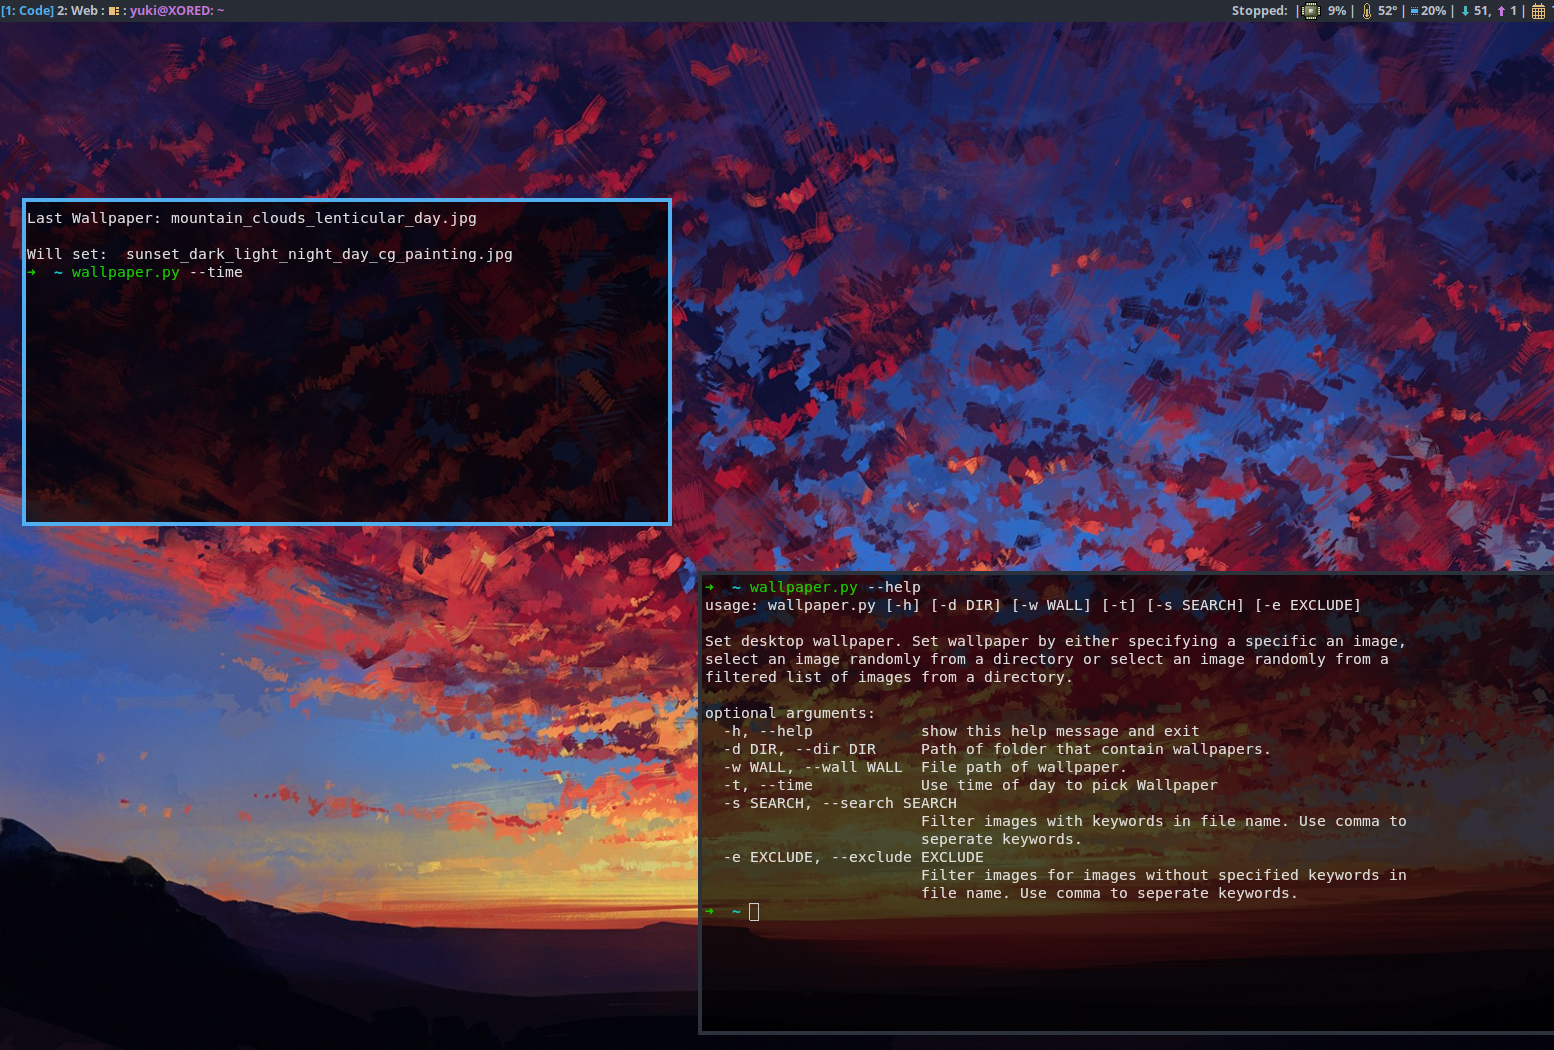
Task: Switch to the 1: Code workspace
Action: pyautogui.click(x=27, y=11)
